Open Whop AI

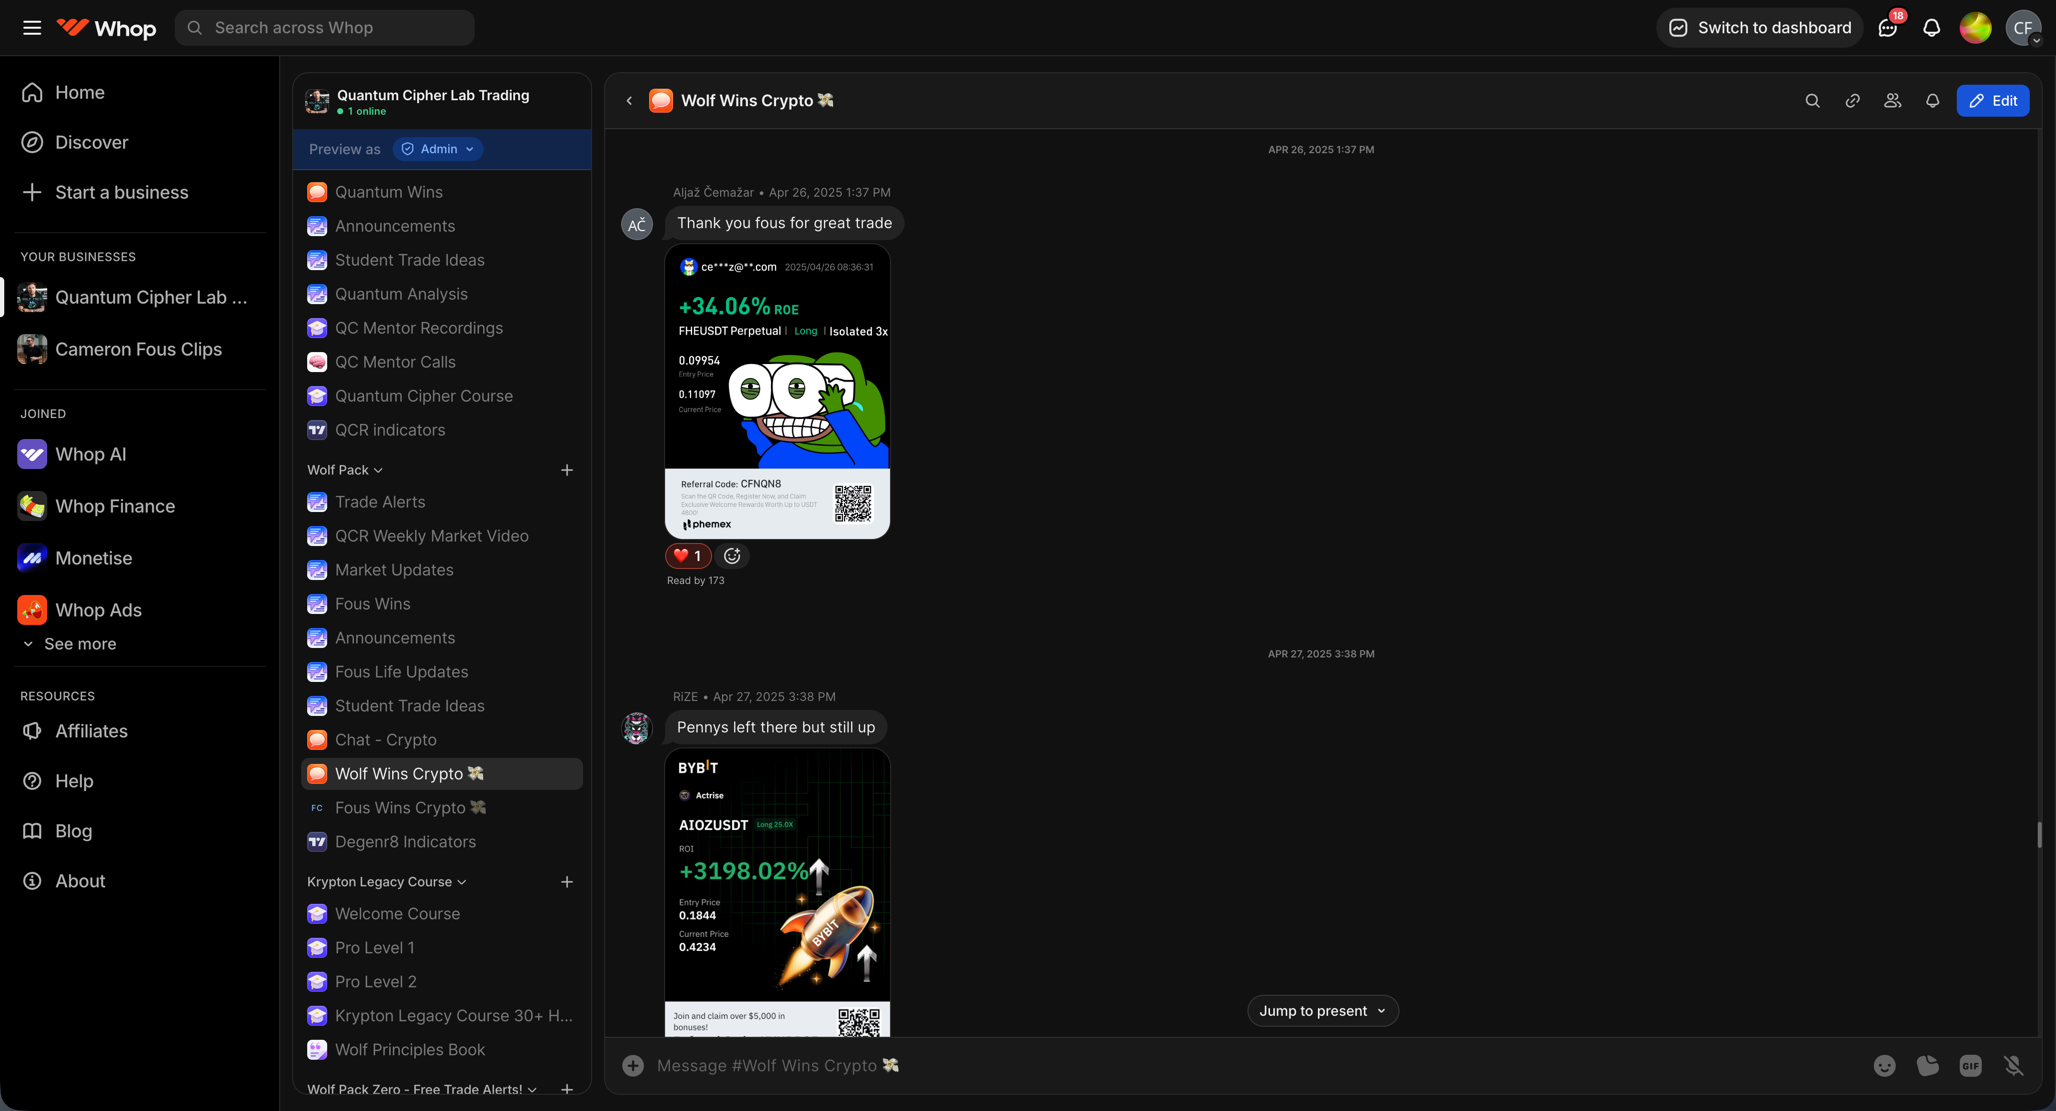click(140, 455)
